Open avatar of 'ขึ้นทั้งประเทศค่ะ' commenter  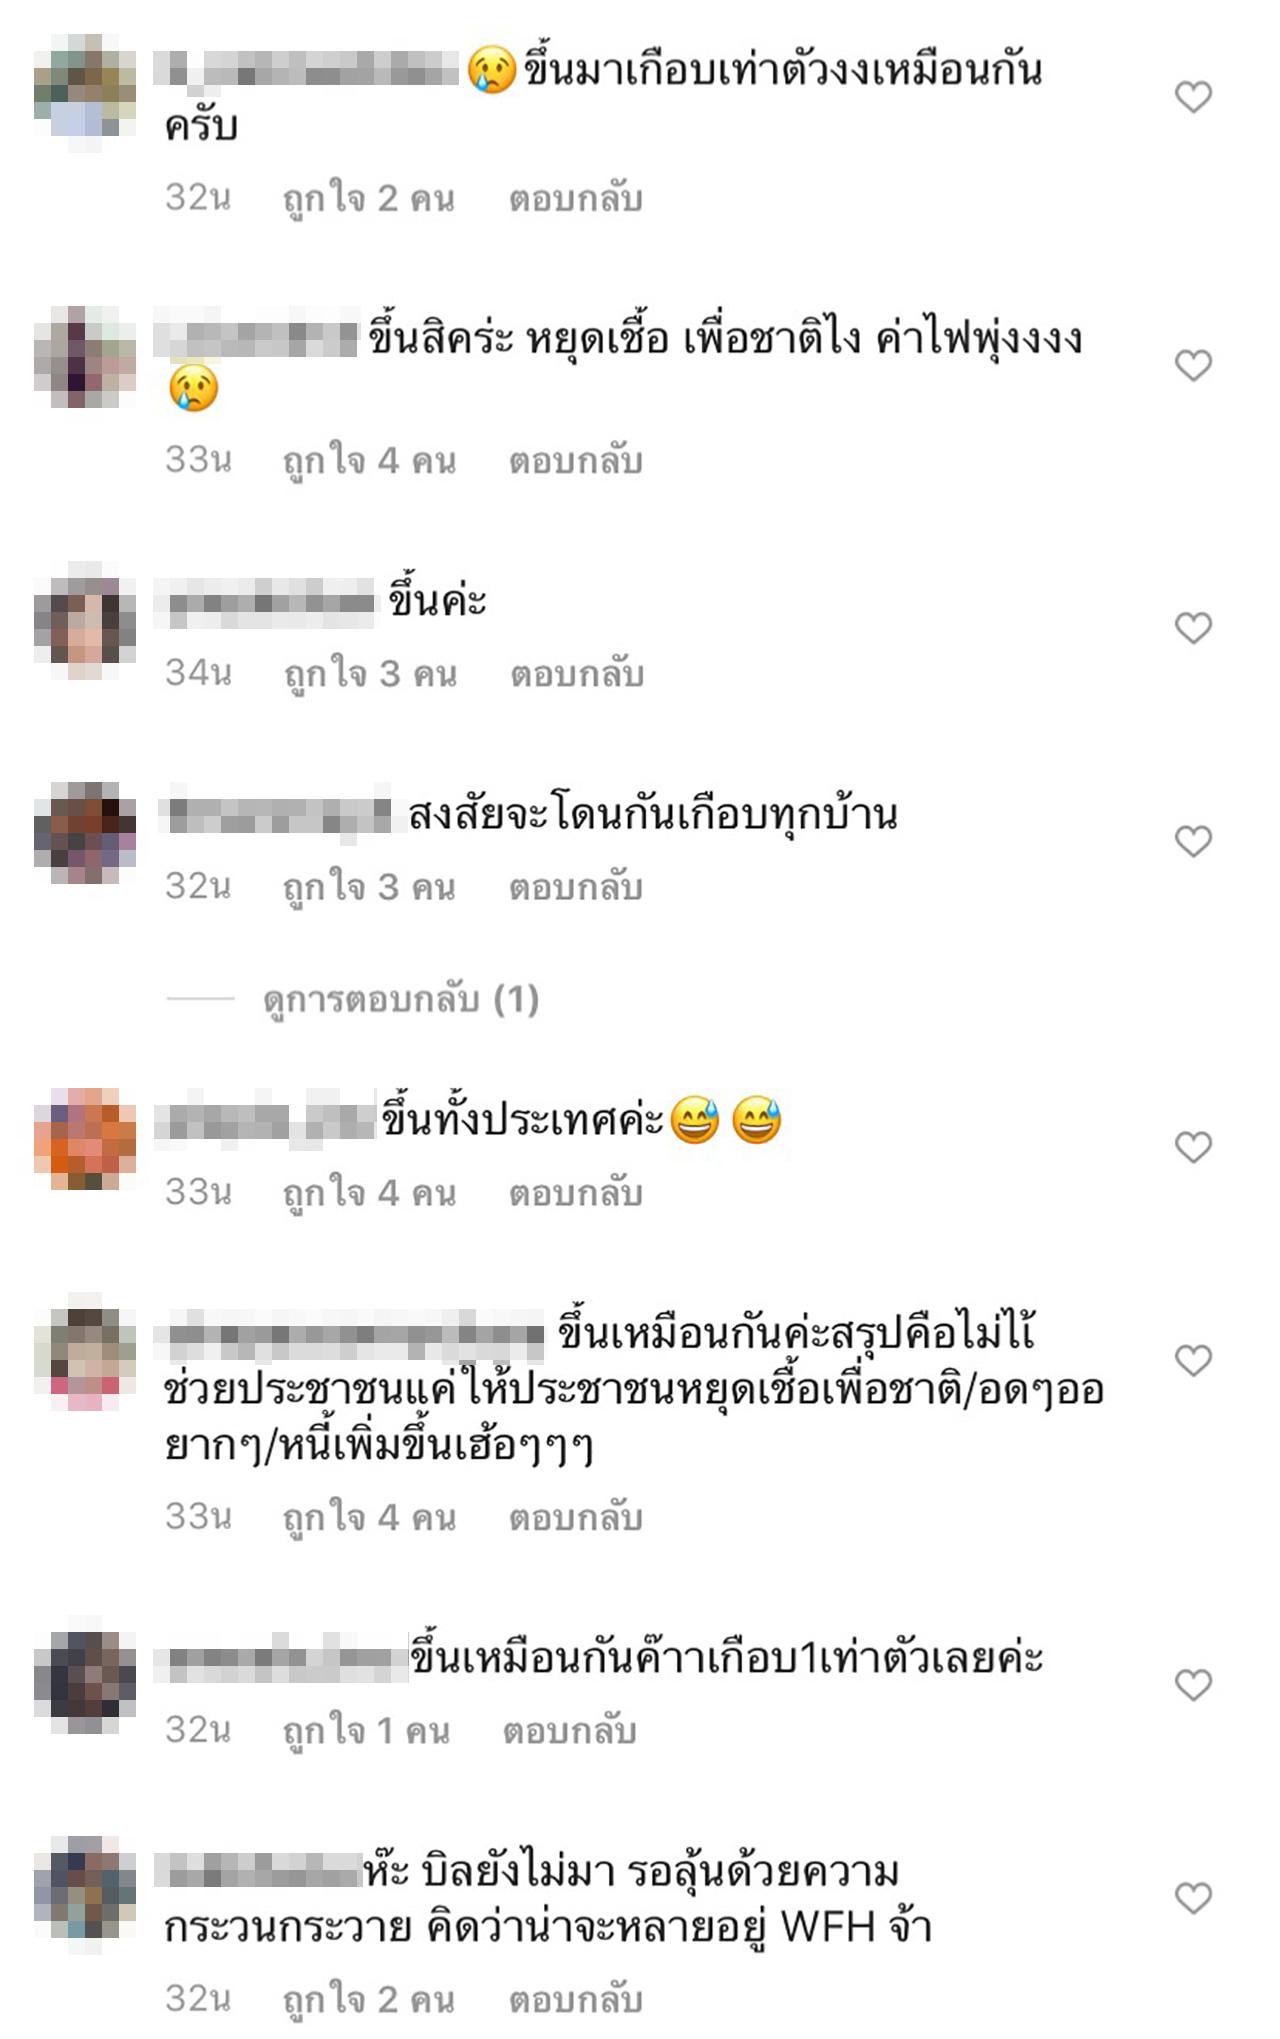85,1139
